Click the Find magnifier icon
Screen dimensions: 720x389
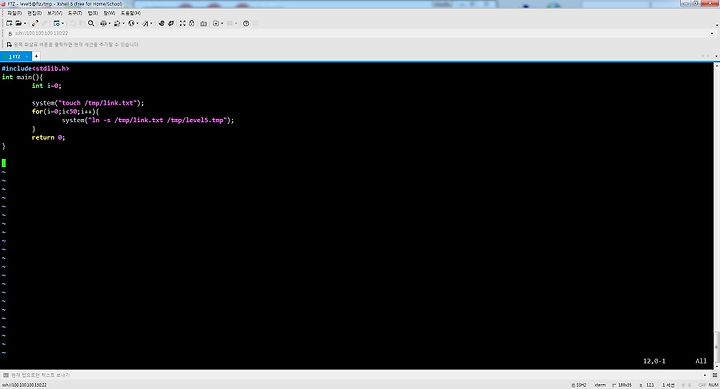coord(91,23)
